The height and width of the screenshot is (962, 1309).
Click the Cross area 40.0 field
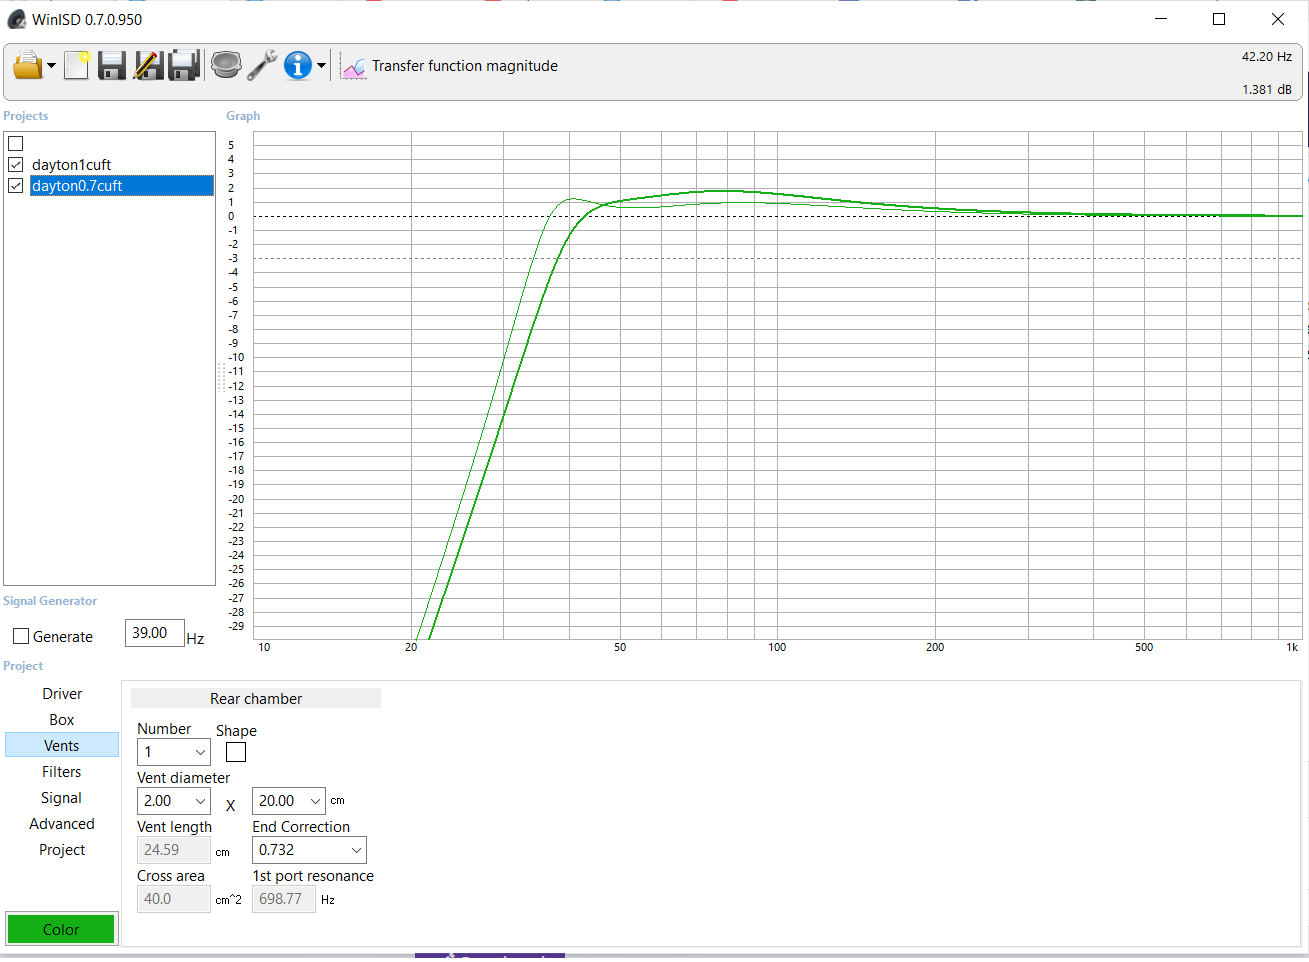point(173,899)
